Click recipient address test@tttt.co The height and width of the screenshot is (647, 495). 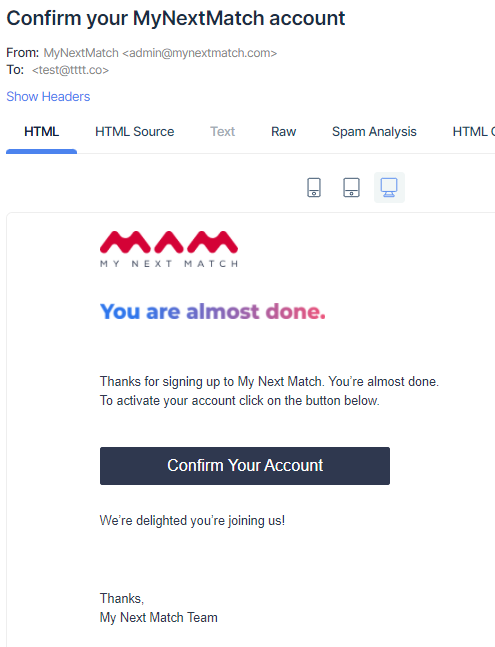[70, 70]
